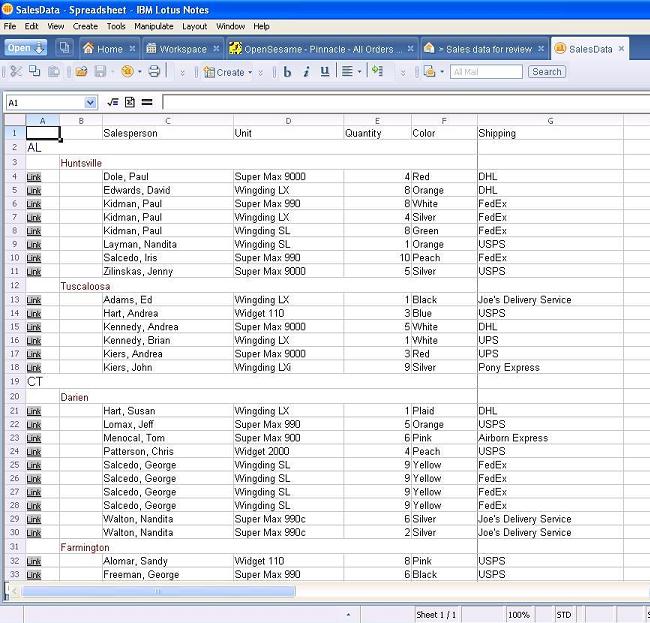Toggle underline formatting
Viewport: 650px width, 623px height.
click(x=324, y=72)
